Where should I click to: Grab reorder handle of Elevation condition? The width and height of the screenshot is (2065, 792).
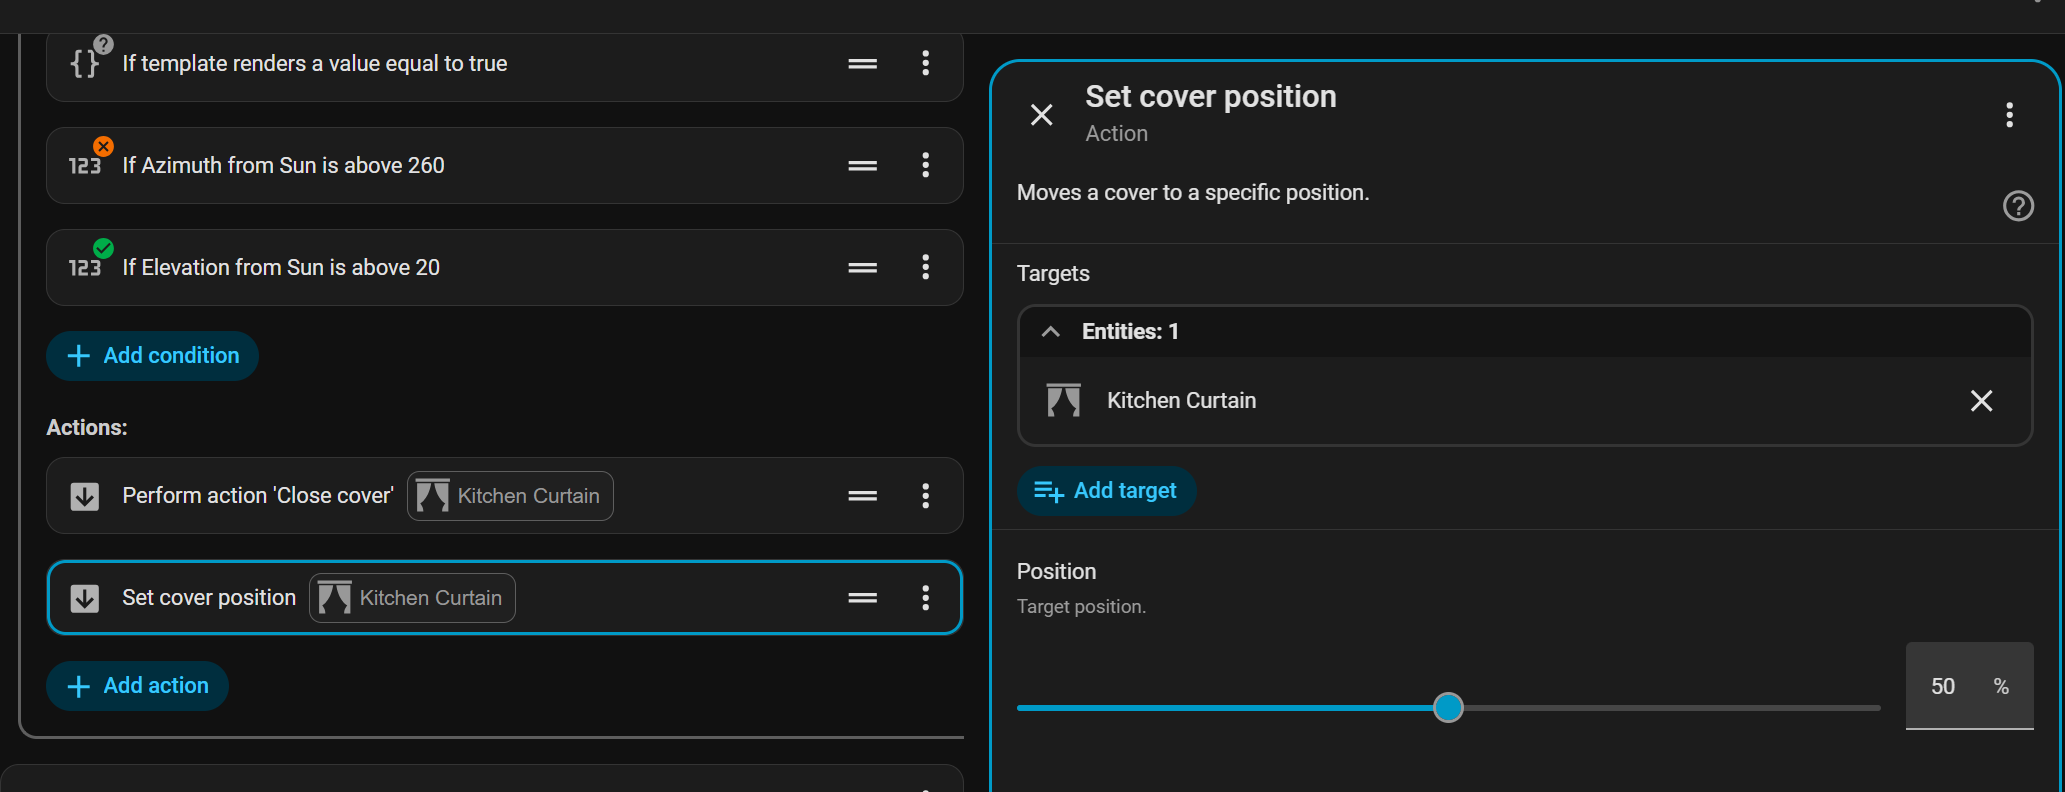[x=863, y=267]
